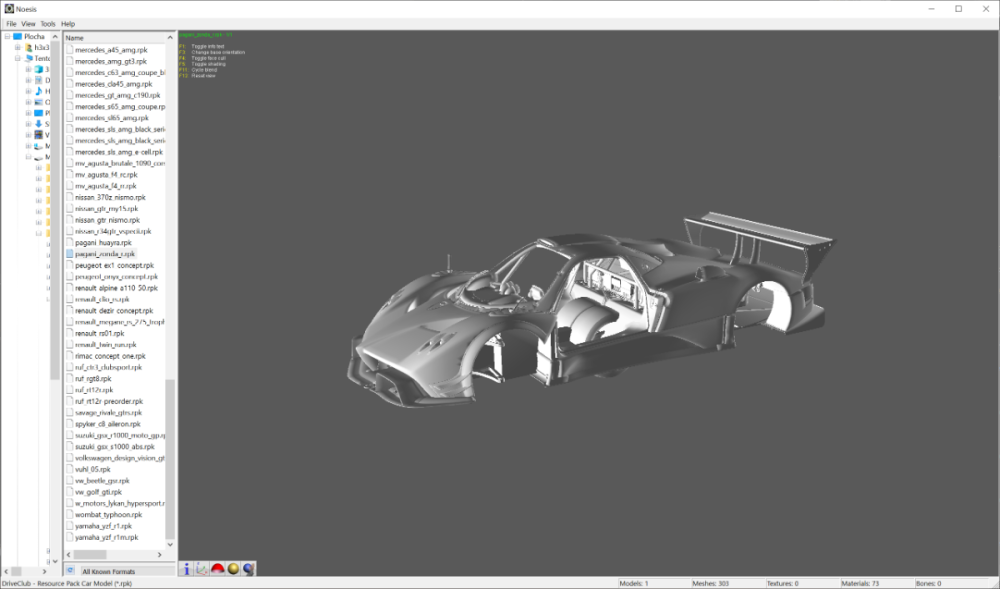Viewport: 1000px width, 589px height.
Task: Click the file icon of yamaha_yzf_r1.rpk
Action: point(70,526)
